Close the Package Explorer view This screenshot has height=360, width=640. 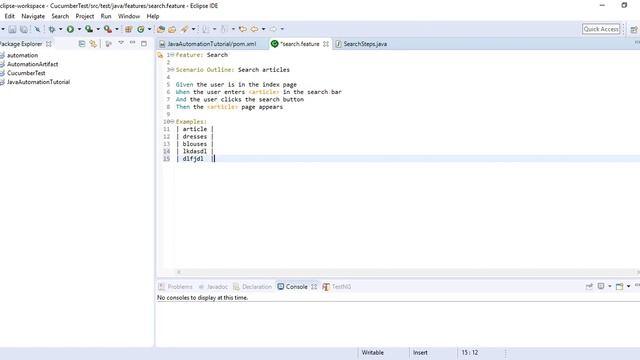(x=49, y=44)
